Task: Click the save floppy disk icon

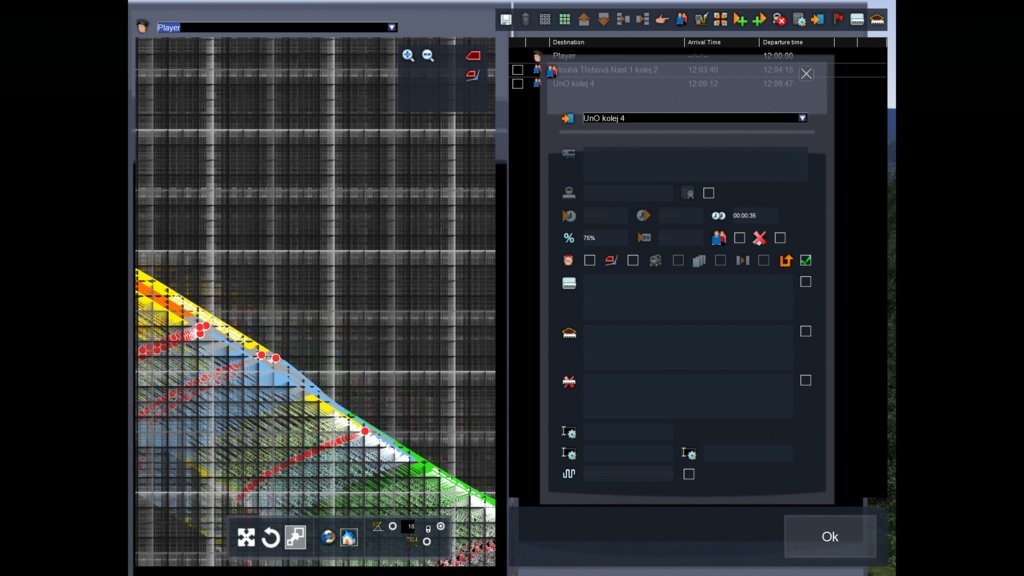Action: tap(506, 20)
